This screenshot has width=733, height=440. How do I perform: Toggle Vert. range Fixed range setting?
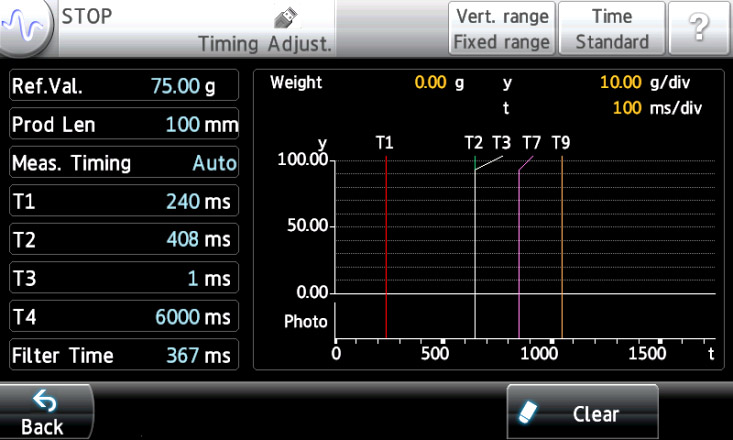(x=502, y=30)
